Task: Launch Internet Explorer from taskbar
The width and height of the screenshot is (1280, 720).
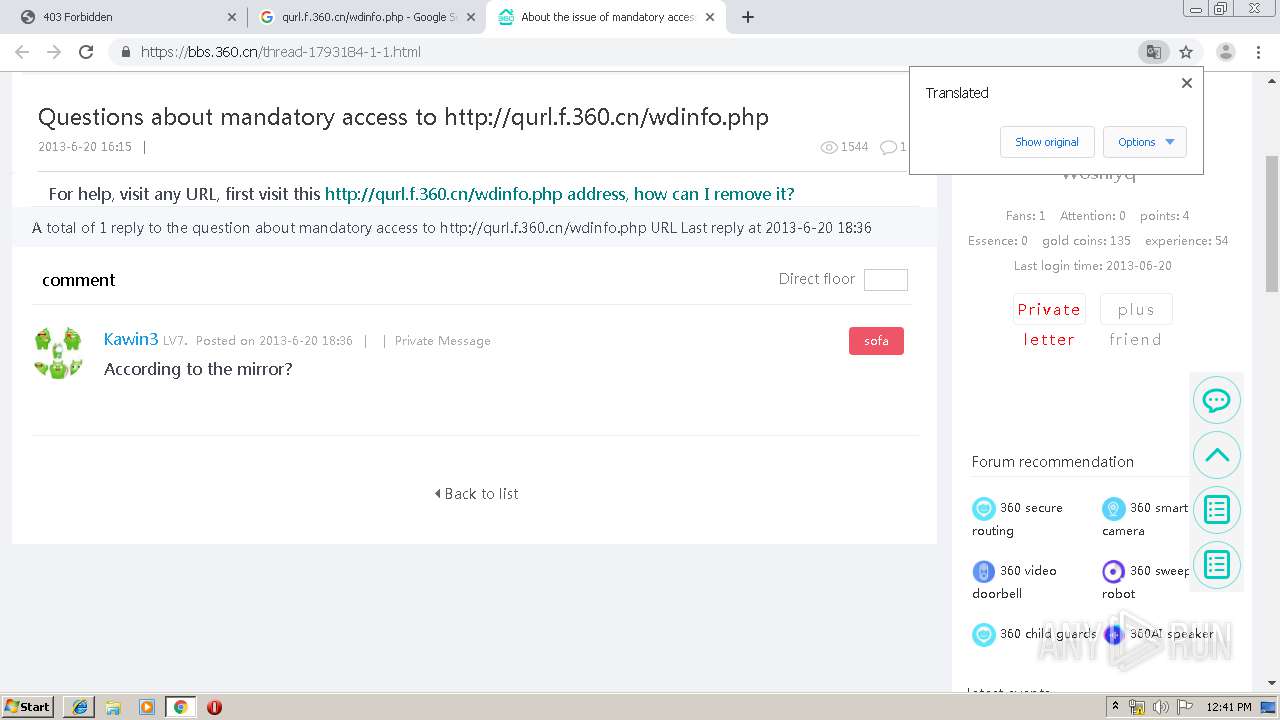Action: click(80, 707)
